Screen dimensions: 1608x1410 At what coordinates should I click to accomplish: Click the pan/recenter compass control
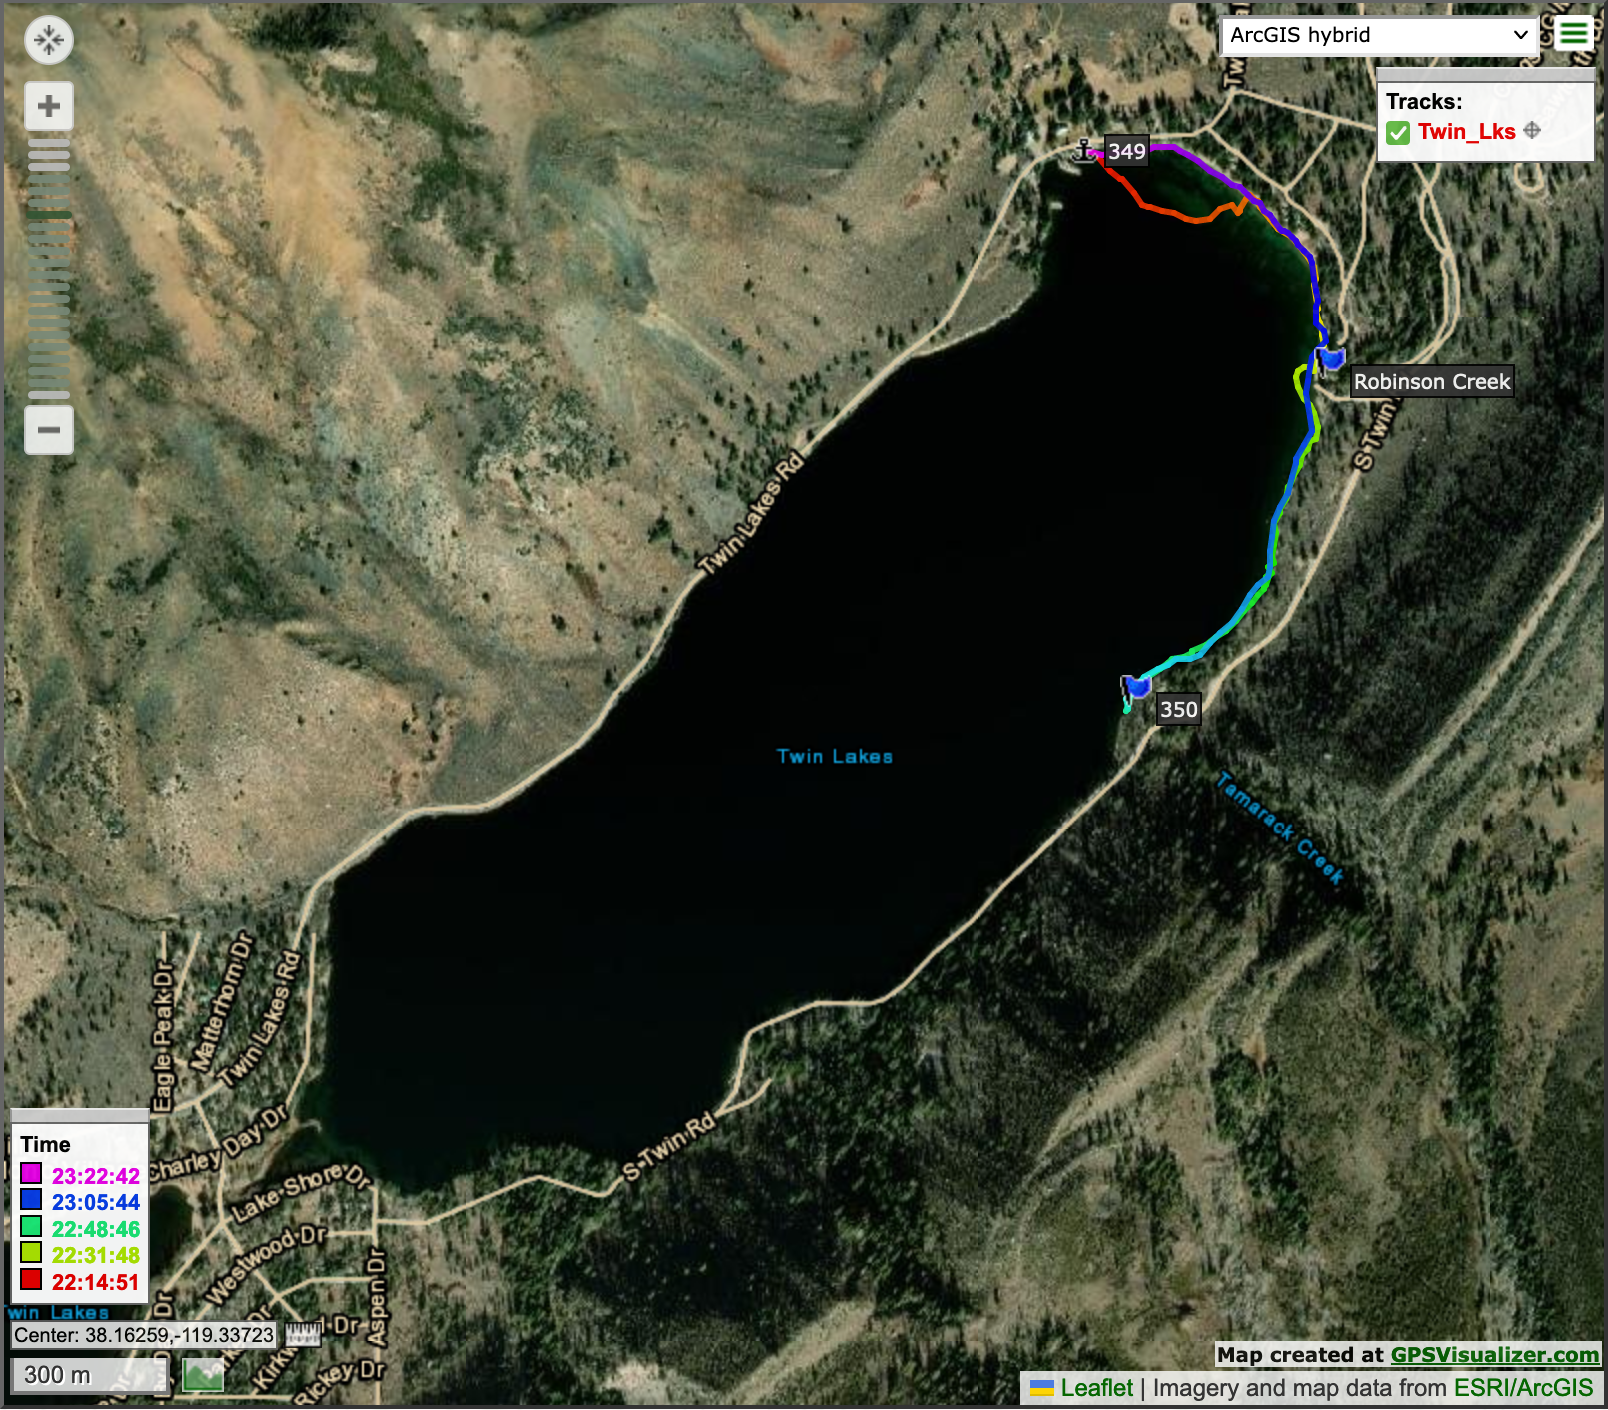pyautogui.click(x=48, y=41)
